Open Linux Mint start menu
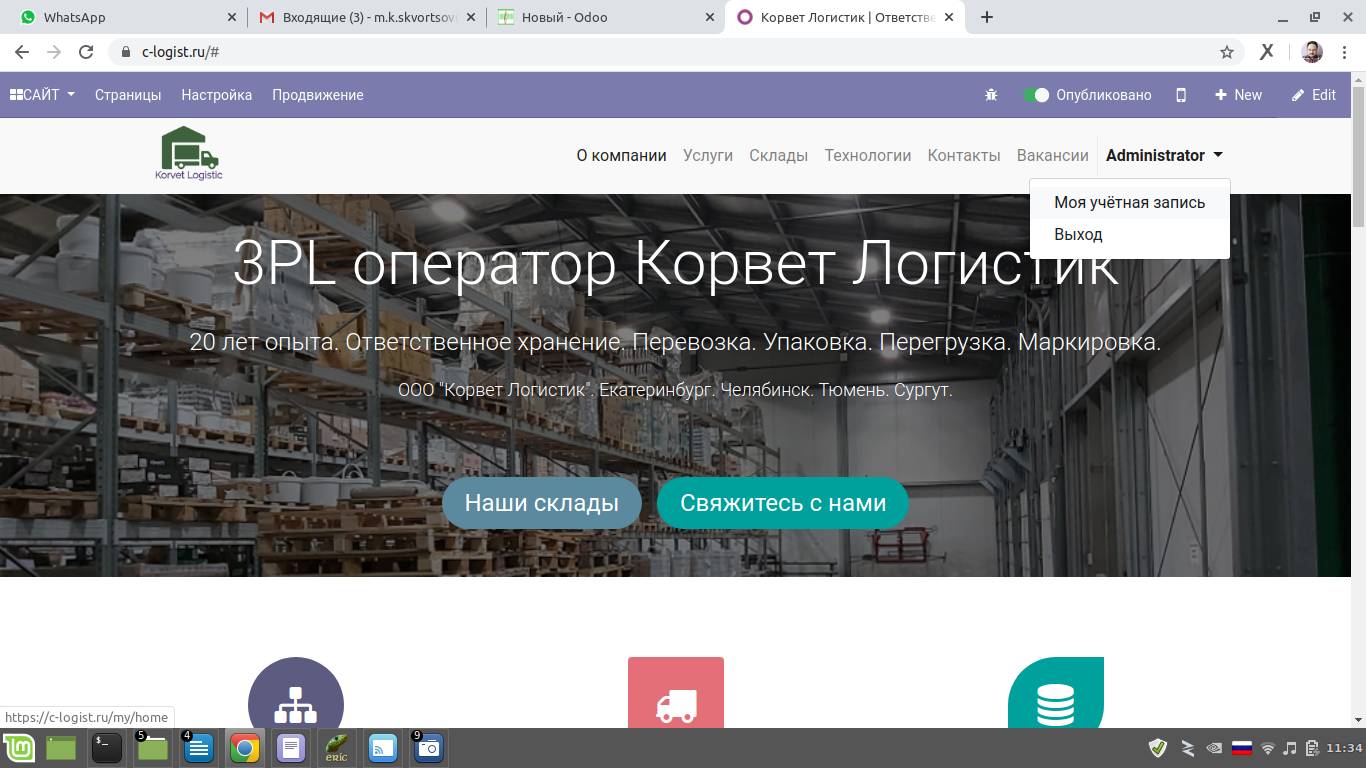This screenshot has height=768, width=1366. coord(18,748)
